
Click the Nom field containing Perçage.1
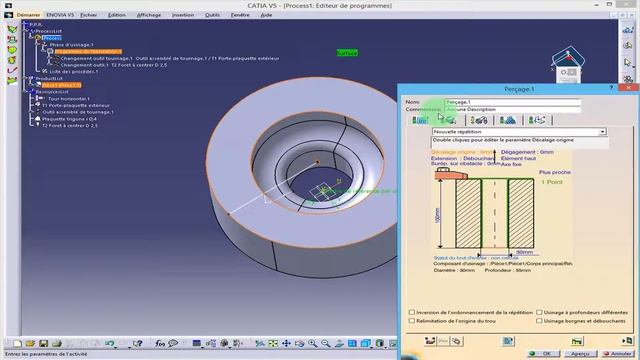coord(513,102)
